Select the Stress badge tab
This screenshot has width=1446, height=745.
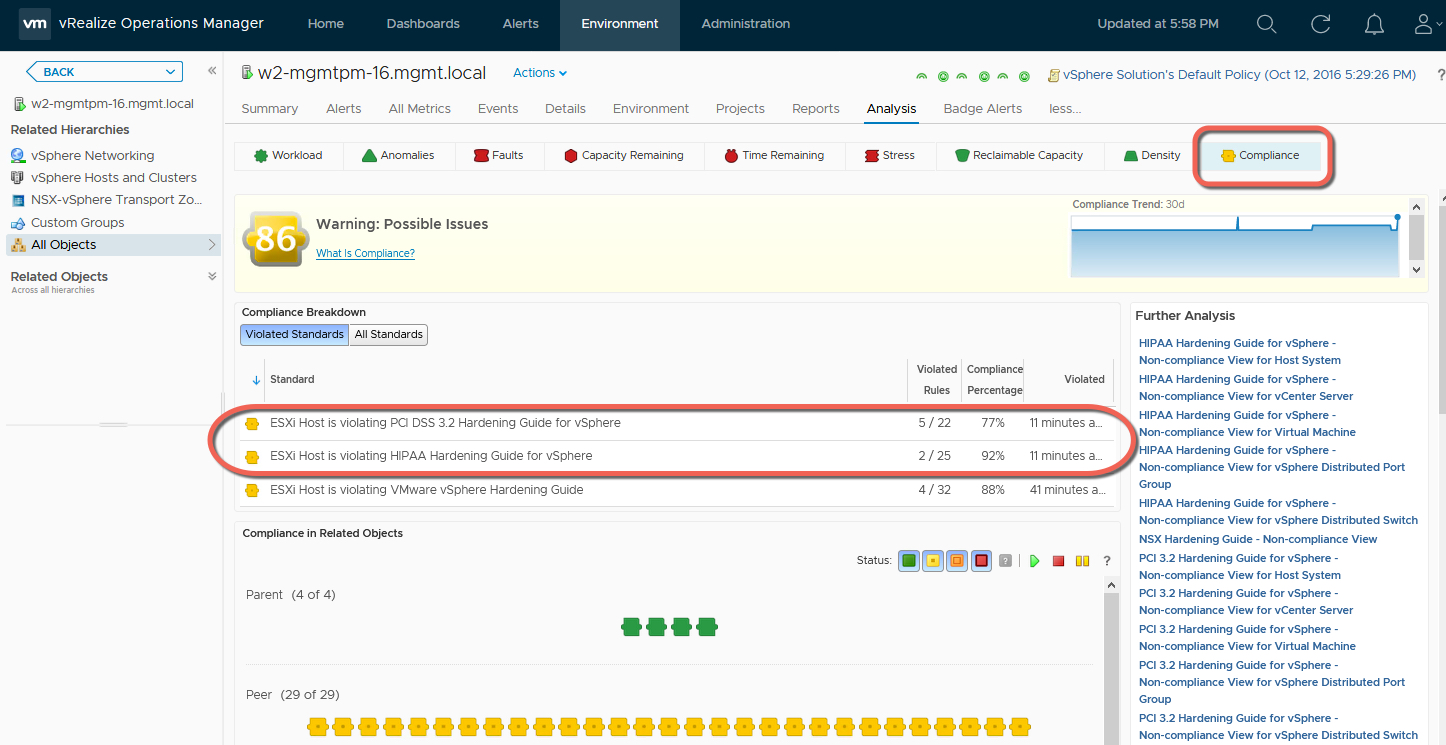(891, 155)
